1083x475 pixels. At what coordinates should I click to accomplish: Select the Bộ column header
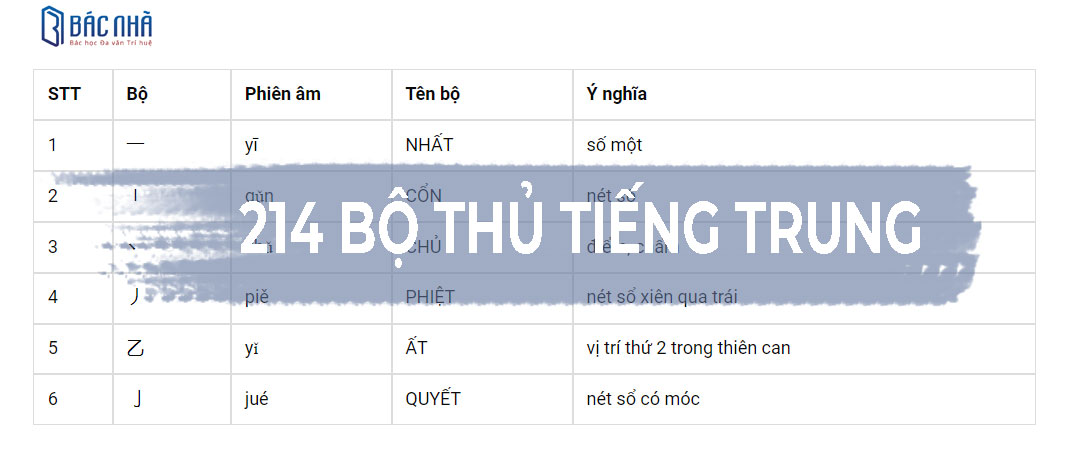(x=137, y=95)
